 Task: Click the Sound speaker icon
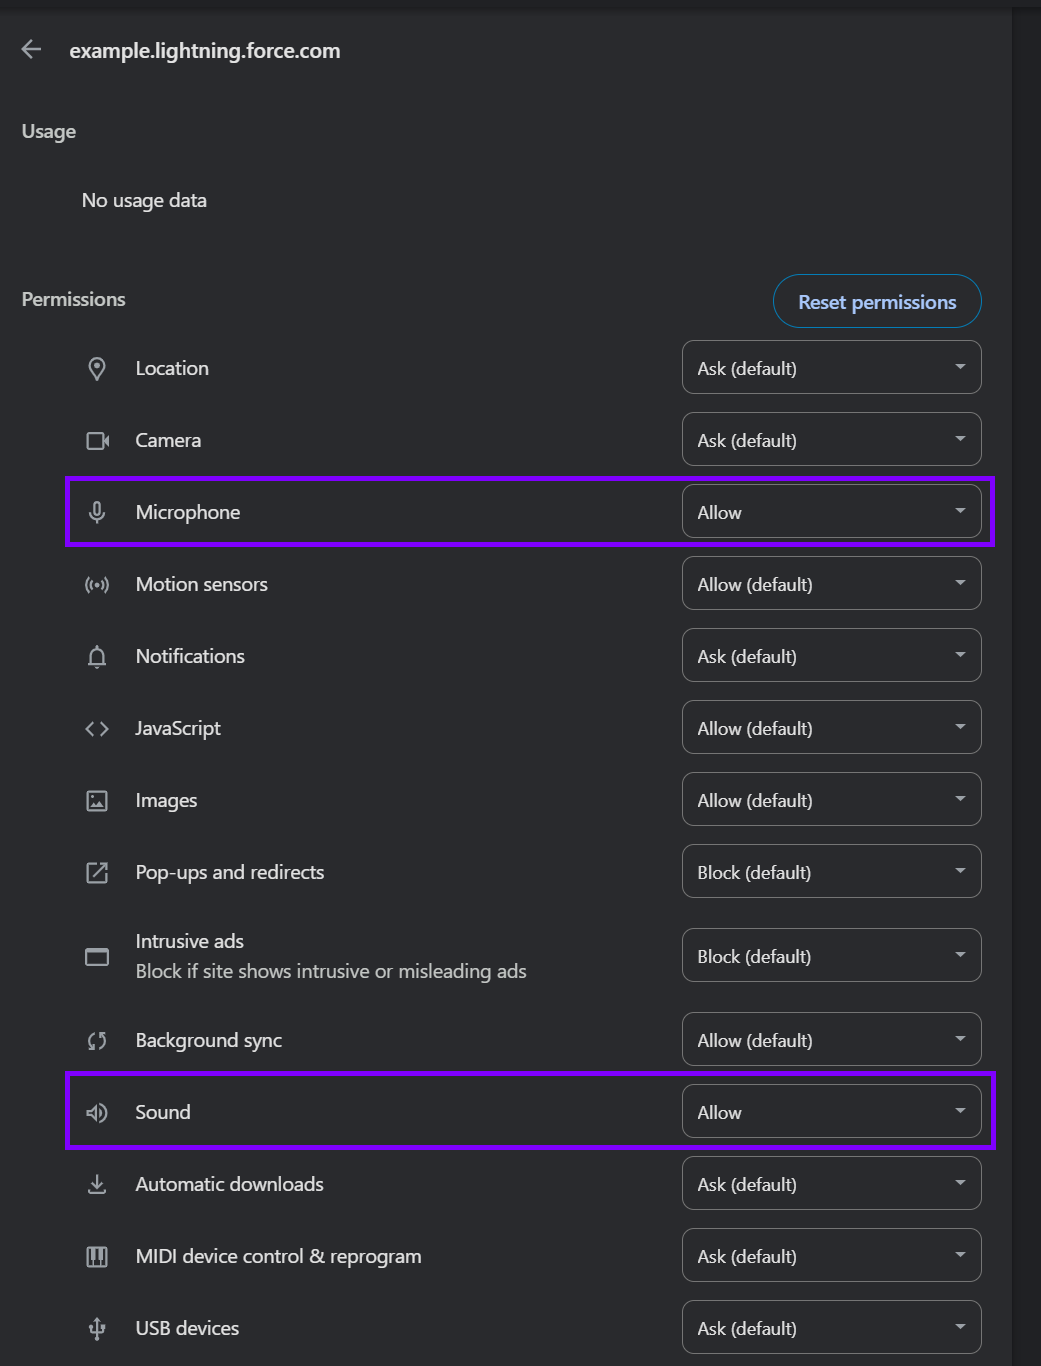pos(97,1113)
